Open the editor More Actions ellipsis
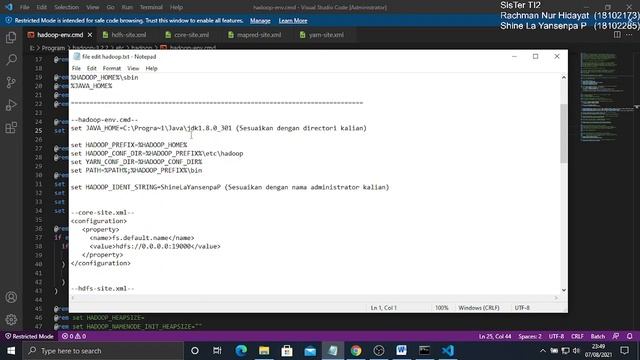Viewport: 640px width, 360px height. [x=629, y=35]
